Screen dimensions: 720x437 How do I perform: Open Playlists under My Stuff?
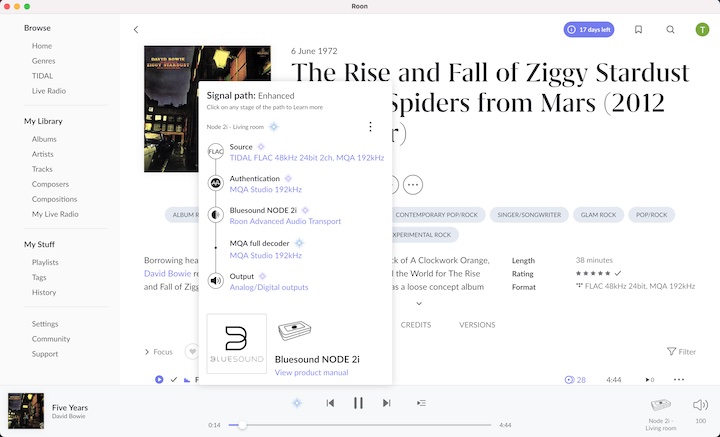45,263
